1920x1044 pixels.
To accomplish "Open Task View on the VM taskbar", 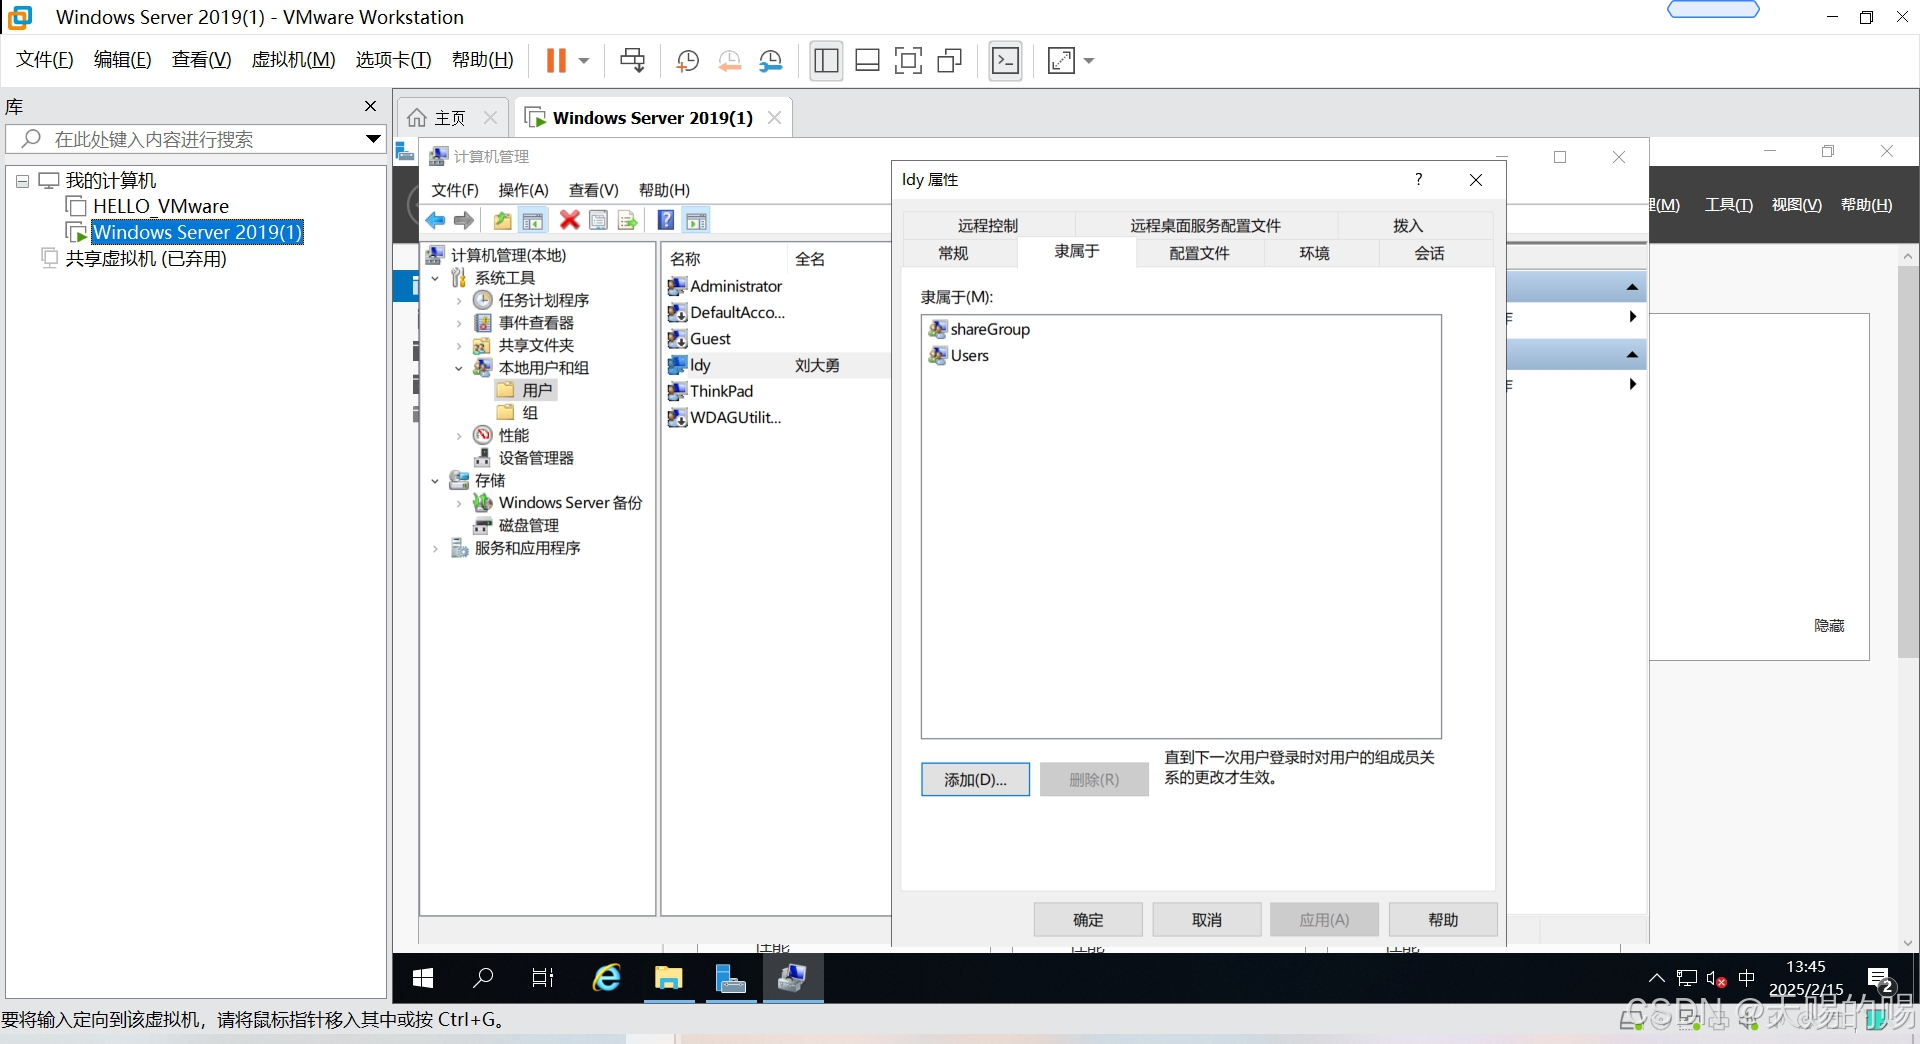I will [543, 978].
